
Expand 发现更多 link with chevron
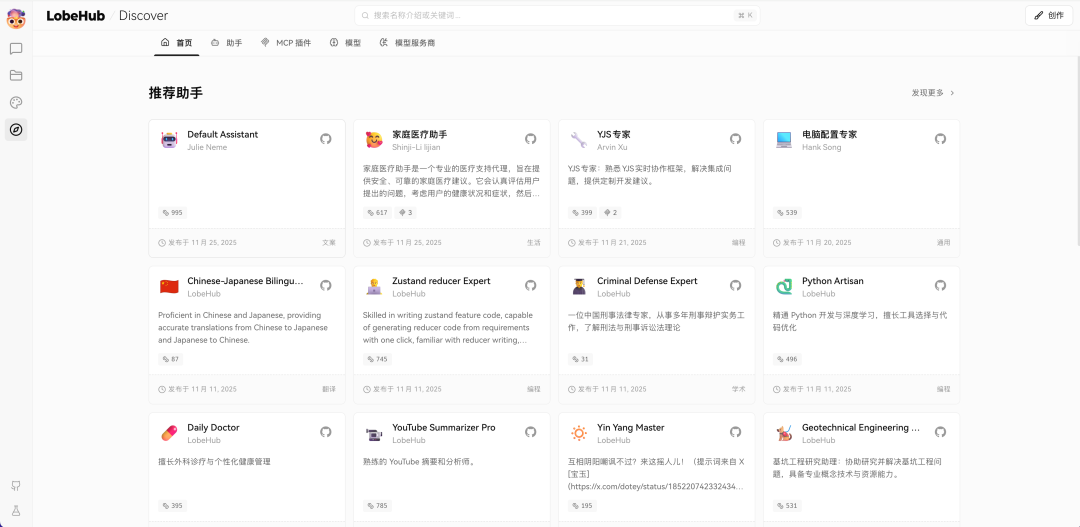coord(932,93)
